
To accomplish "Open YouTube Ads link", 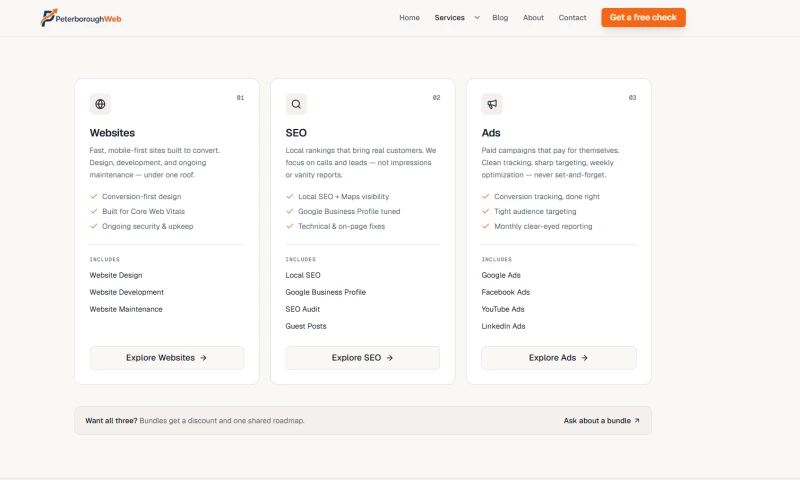I will tap(503, 309).
